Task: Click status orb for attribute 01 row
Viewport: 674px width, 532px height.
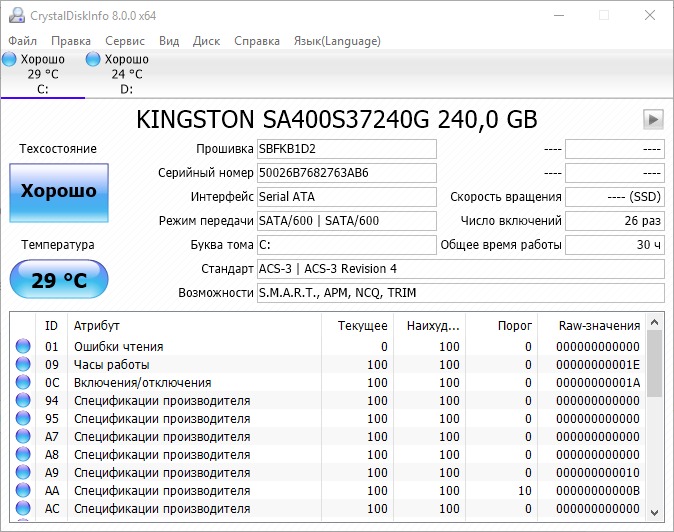Action: (23, 347)
